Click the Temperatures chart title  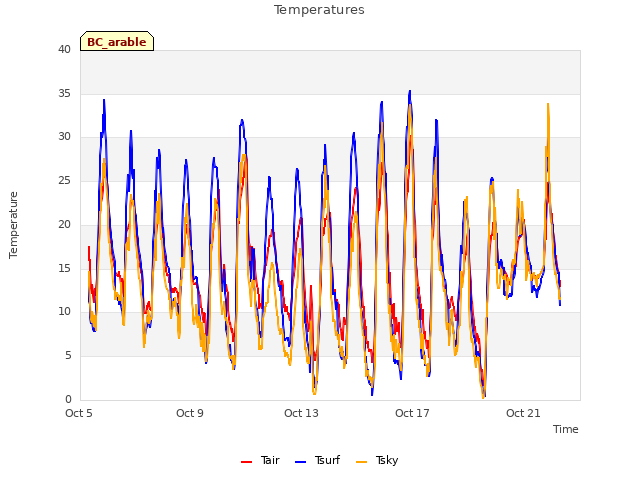pos(319,10)
